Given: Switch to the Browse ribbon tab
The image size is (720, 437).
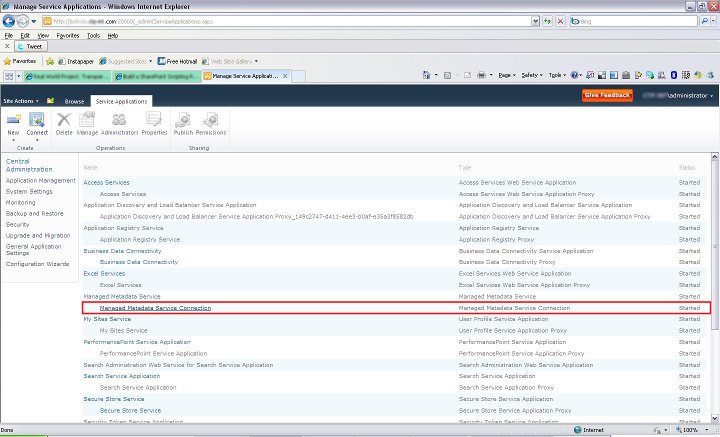Looking at the screenshot, I should (x=74, y=101).
